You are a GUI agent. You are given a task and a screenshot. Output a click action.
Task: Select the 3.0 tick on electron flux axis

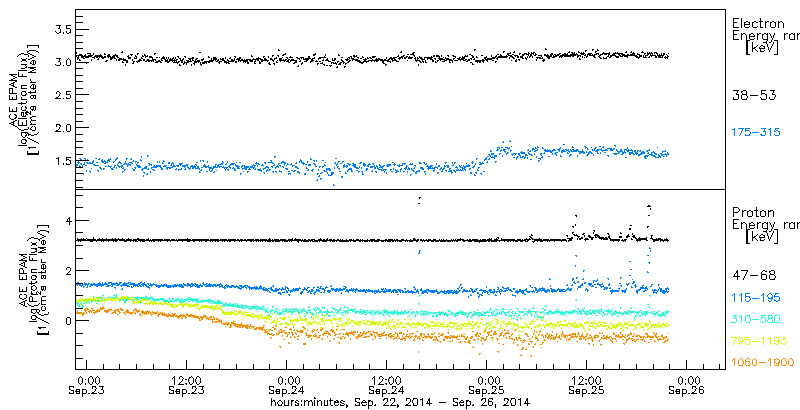tap(63, 62)
